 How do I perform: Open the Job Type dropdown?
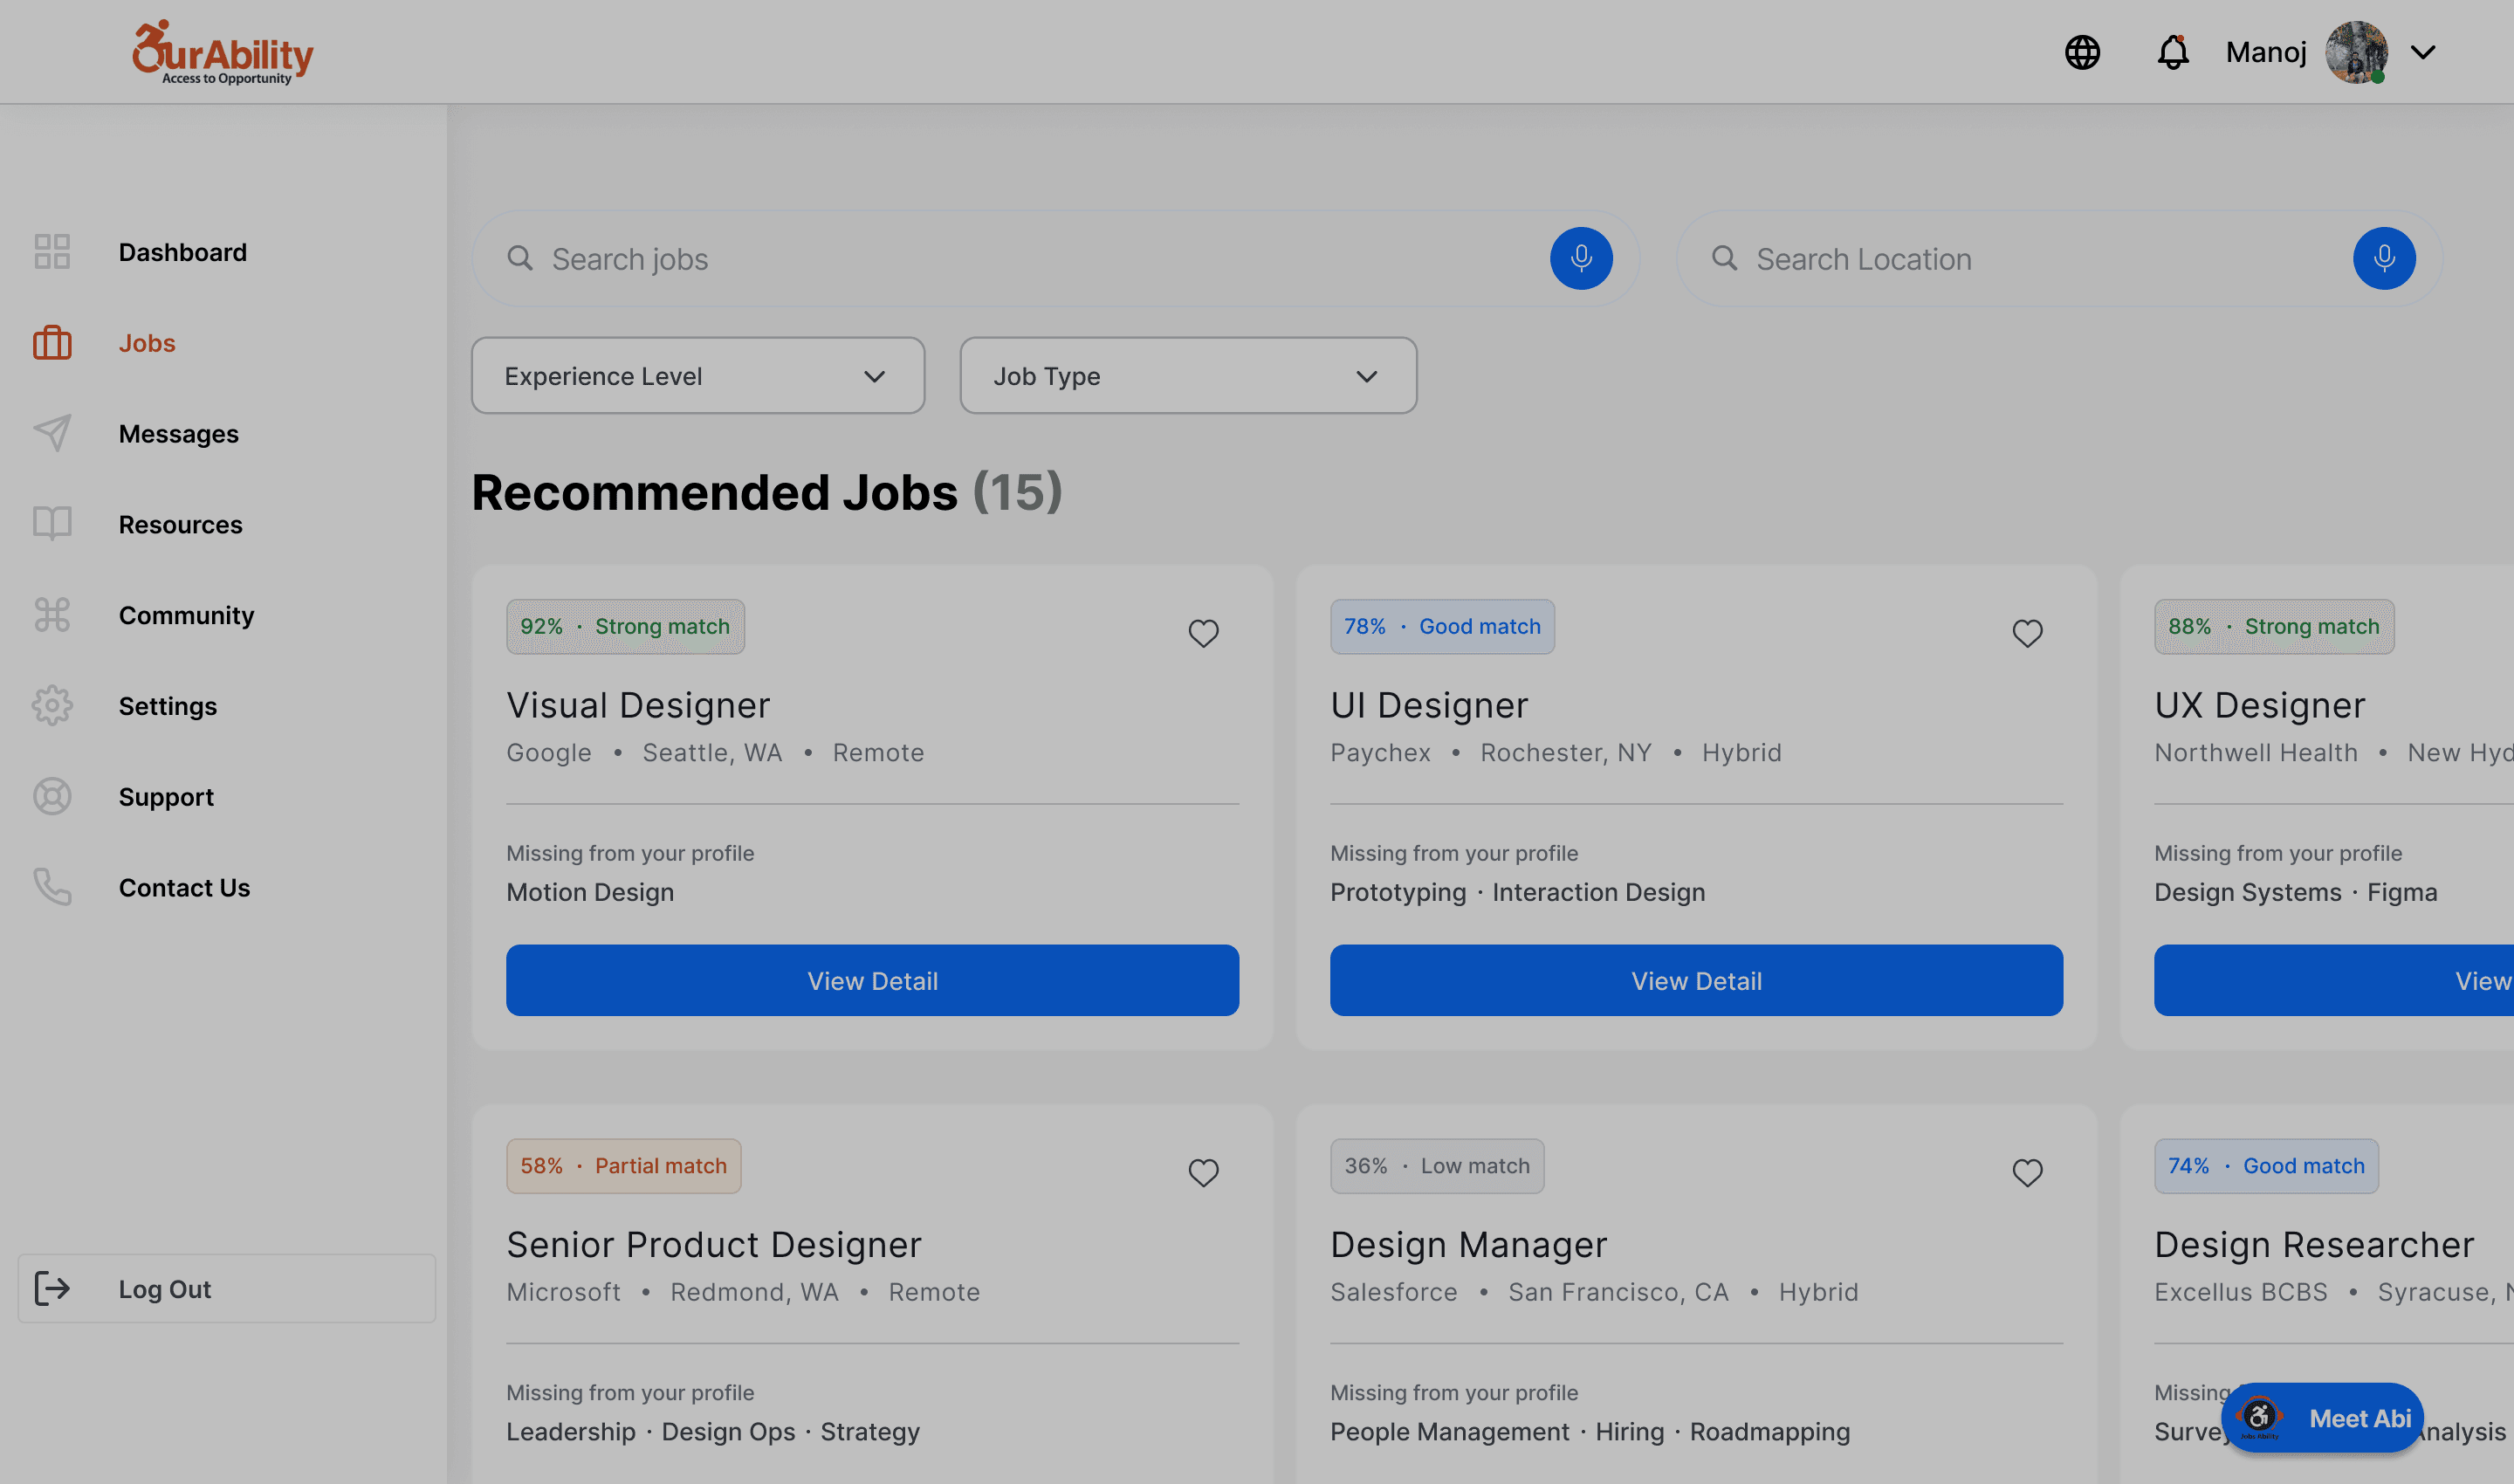[1188, 376]
